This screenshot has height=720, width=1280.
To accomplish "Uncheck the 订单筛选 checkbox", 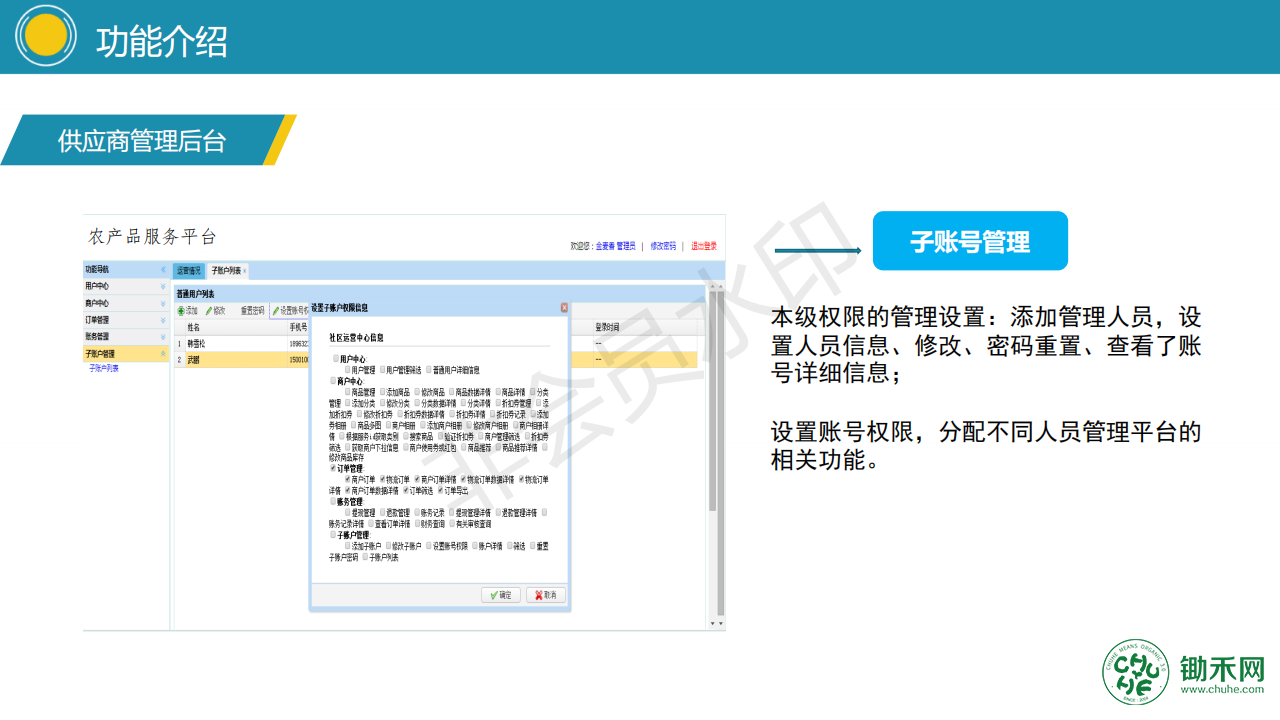I will click(x=406, y=490).
